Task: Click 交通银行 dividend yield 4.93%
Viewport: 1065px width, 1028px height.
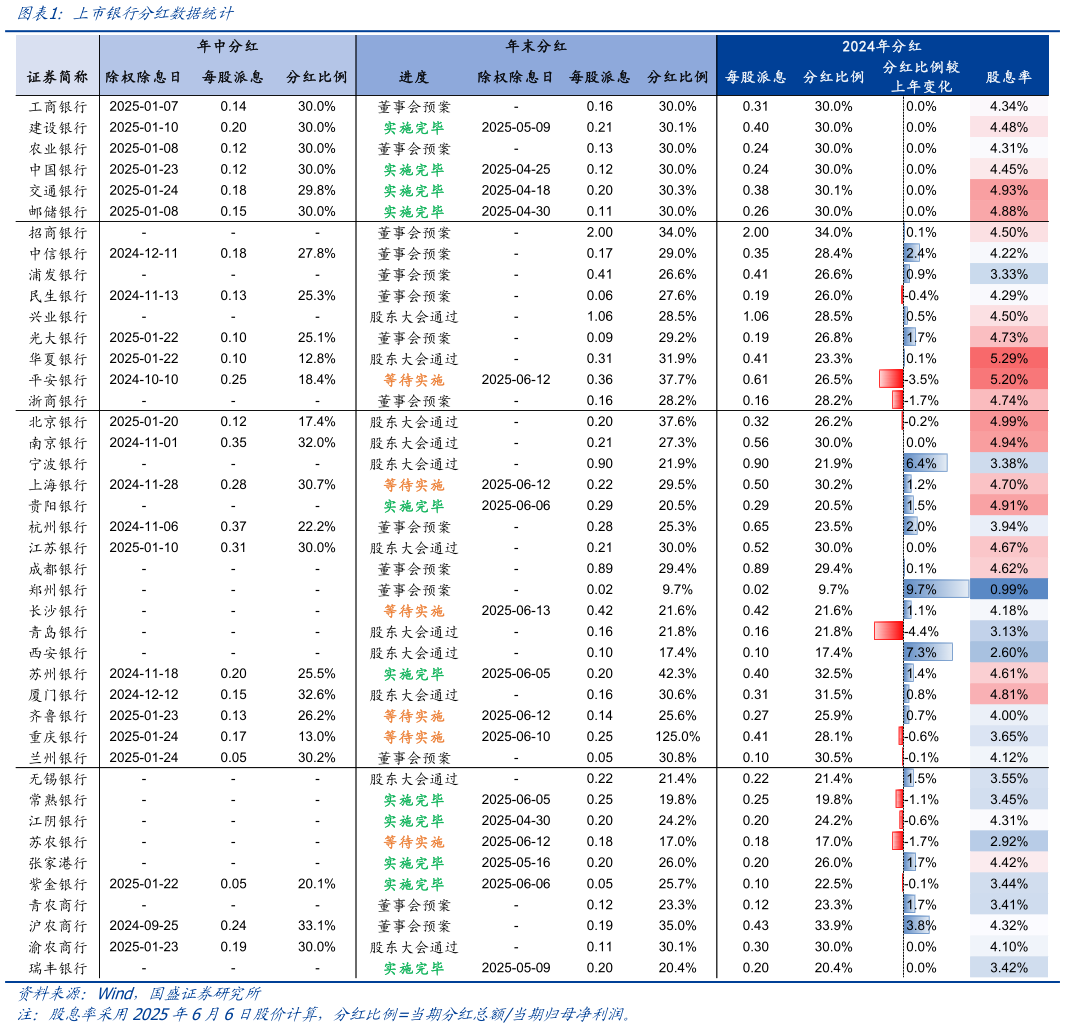Action: tap(1009, 191)
